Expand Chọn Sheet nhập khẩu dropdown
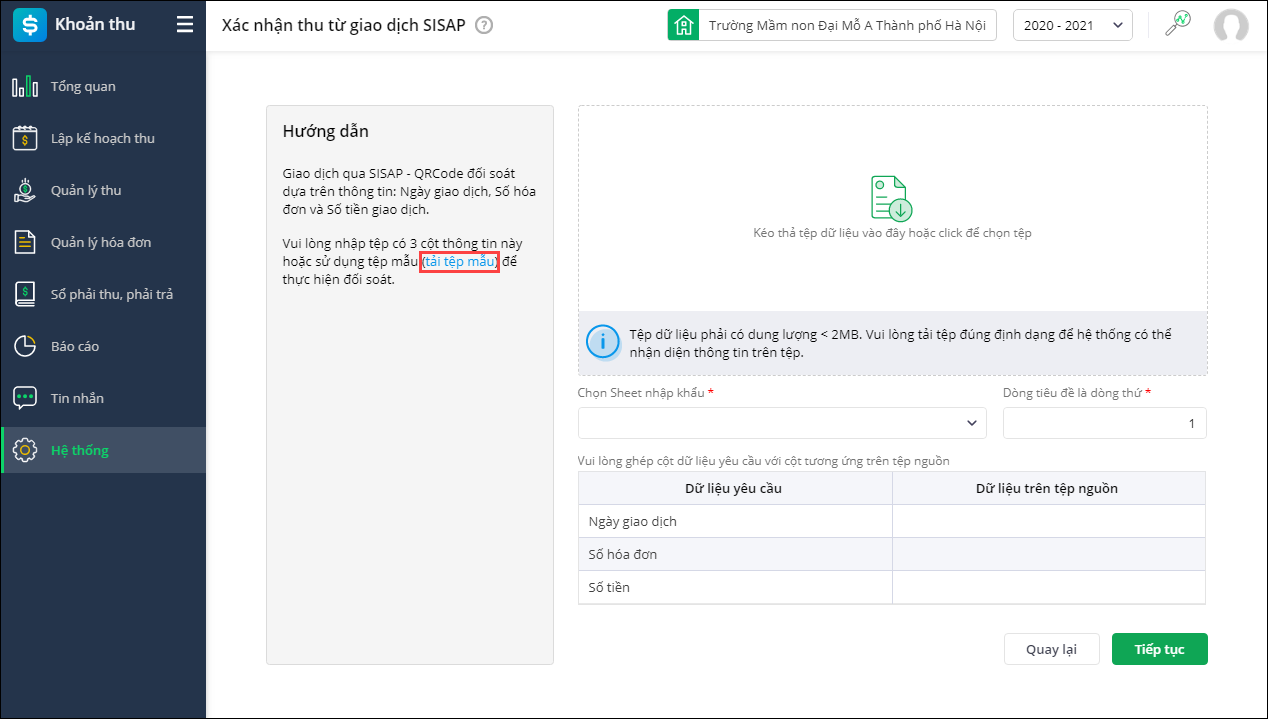Image resolution: width=1268 pixels, height=719 pixels. tap(782, 423)
